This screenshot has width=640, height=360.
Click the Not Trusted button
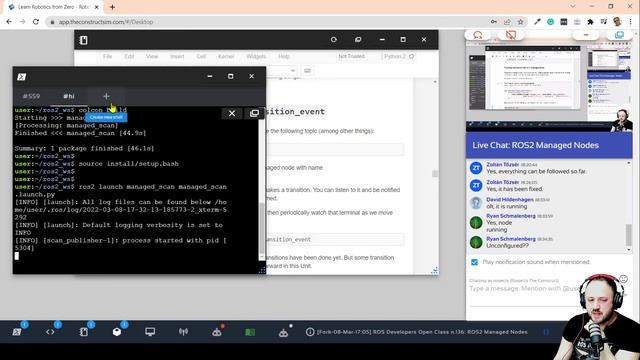click(x=351, y=56)
